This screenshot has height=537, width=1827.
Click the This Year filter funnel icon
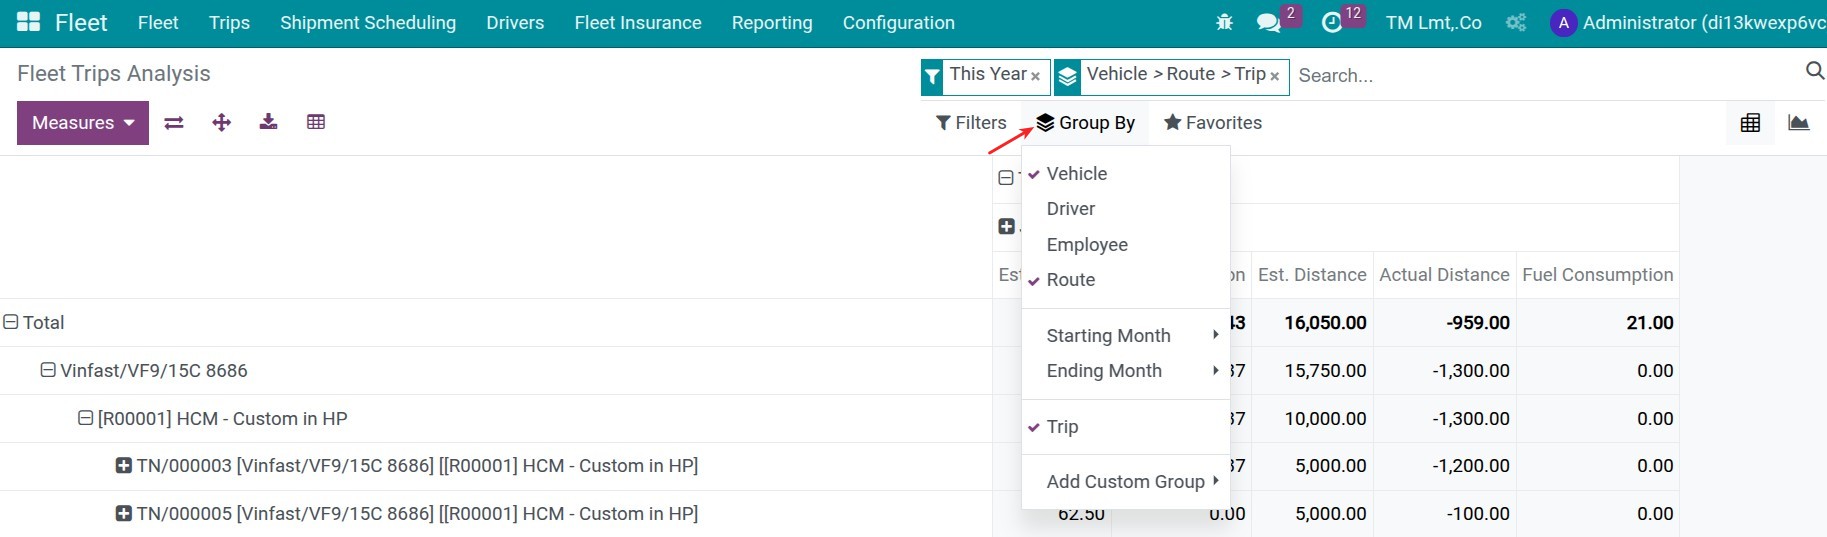point(932,76)
